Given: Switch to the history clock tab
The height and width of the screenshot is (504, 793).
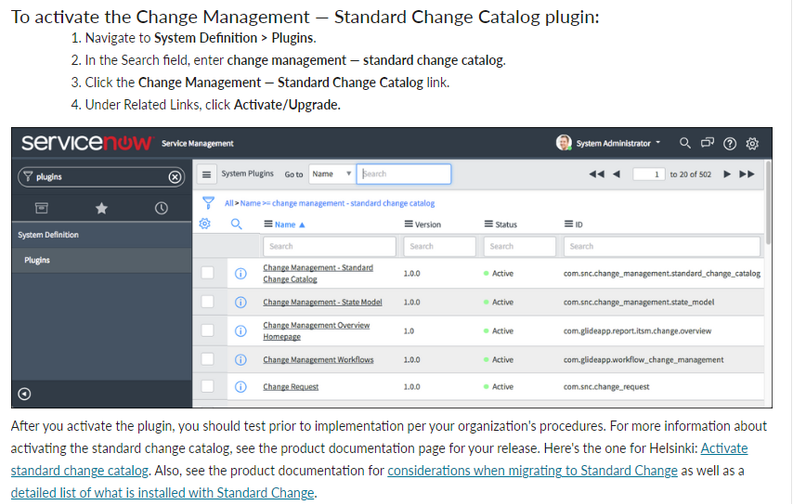Looking at the screenshot, I should (x=161, y=208).
